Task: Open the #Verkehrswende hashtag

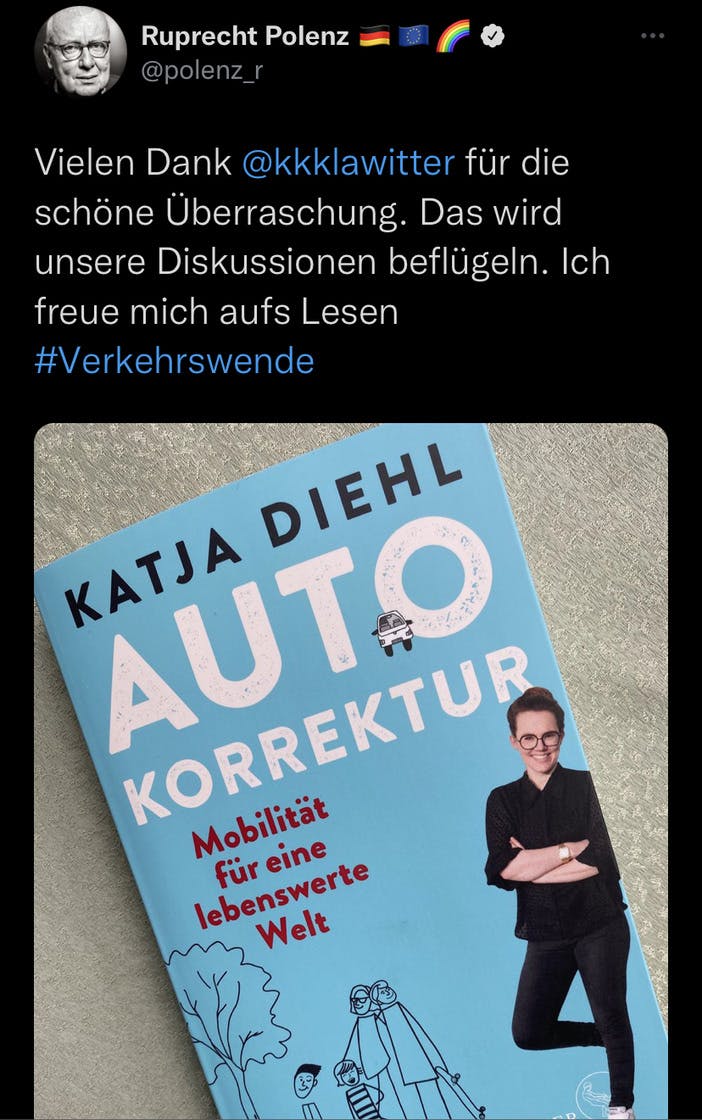Action: point(174,361)
